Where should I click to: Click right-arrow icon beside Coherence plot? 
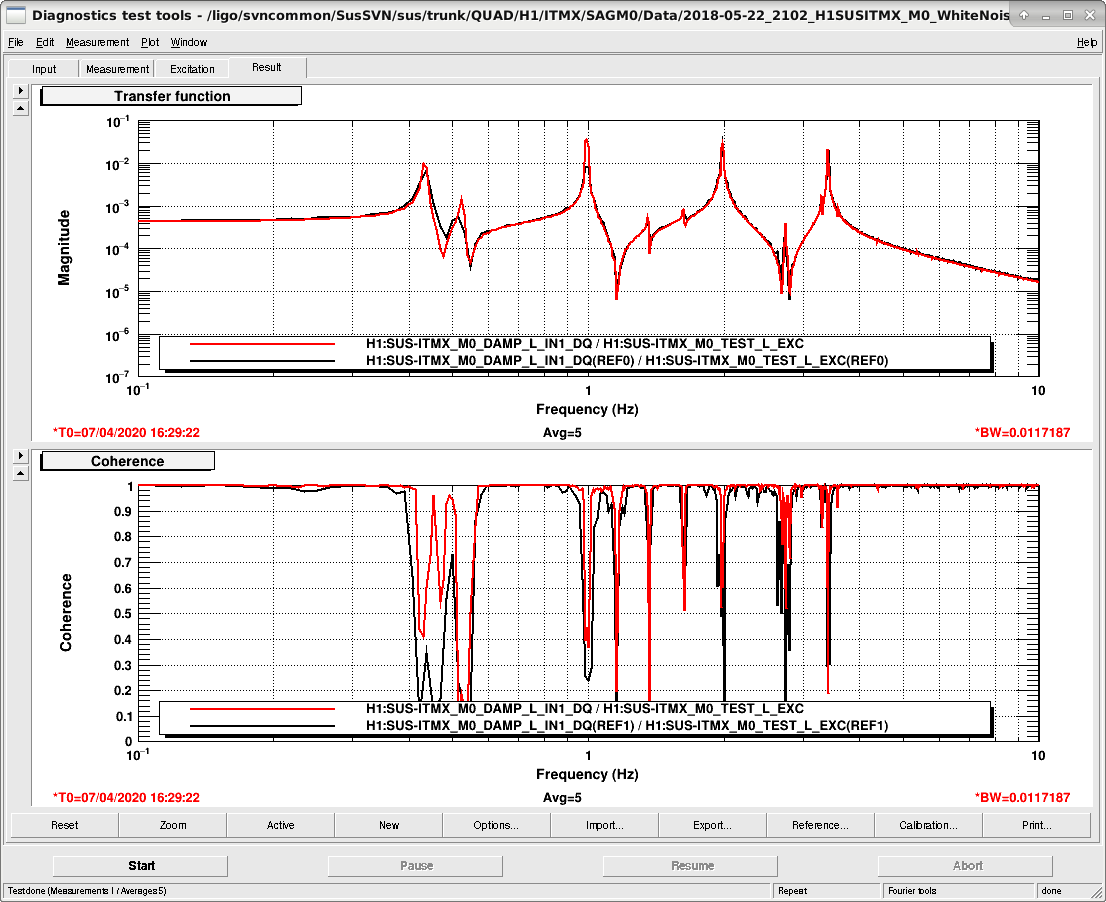[20, 456]
